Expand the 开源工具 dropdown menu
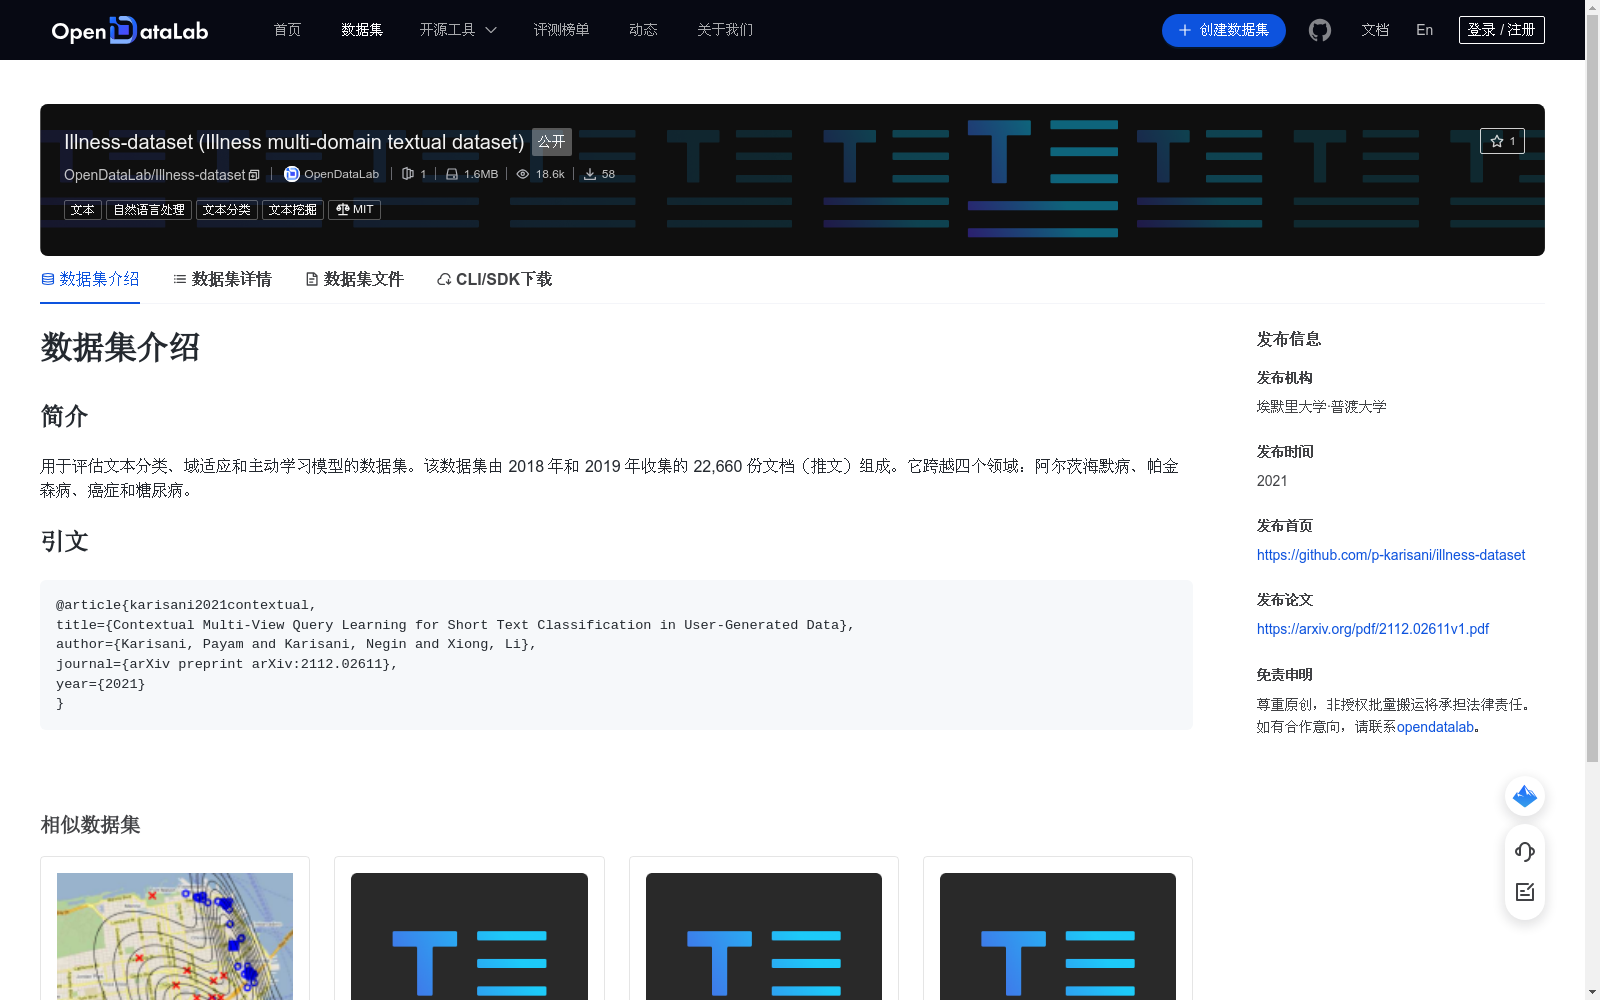The height and width of the screenshot is (1000, 1600). tap(458, 30)
